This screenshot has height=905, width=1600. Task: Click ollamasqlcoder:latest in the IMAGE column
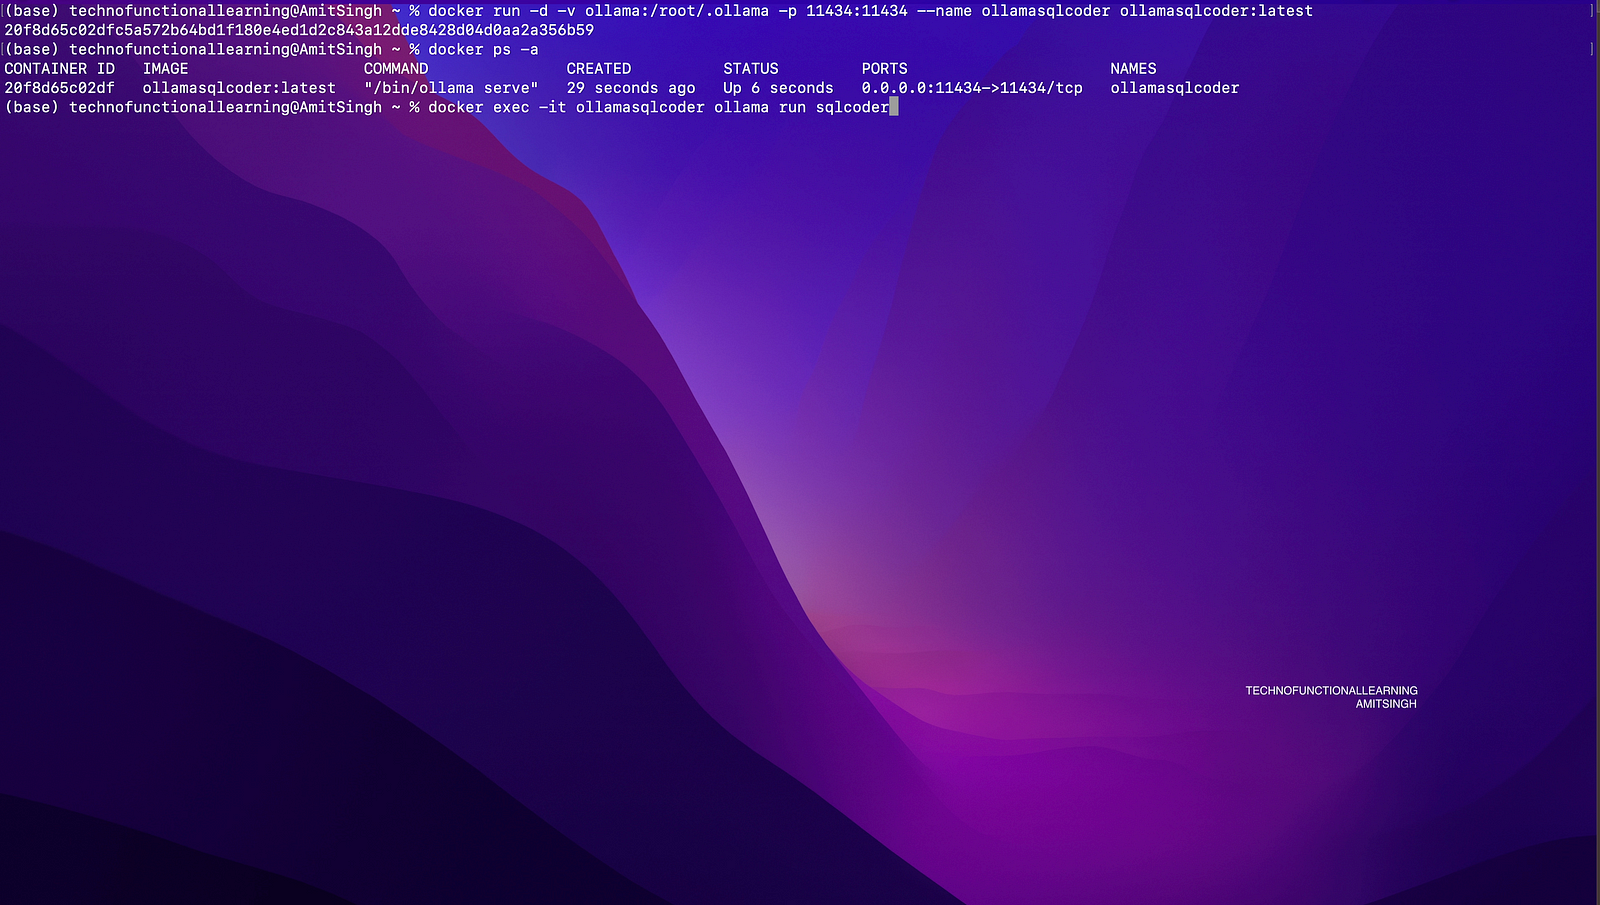[x=239, y=88]
